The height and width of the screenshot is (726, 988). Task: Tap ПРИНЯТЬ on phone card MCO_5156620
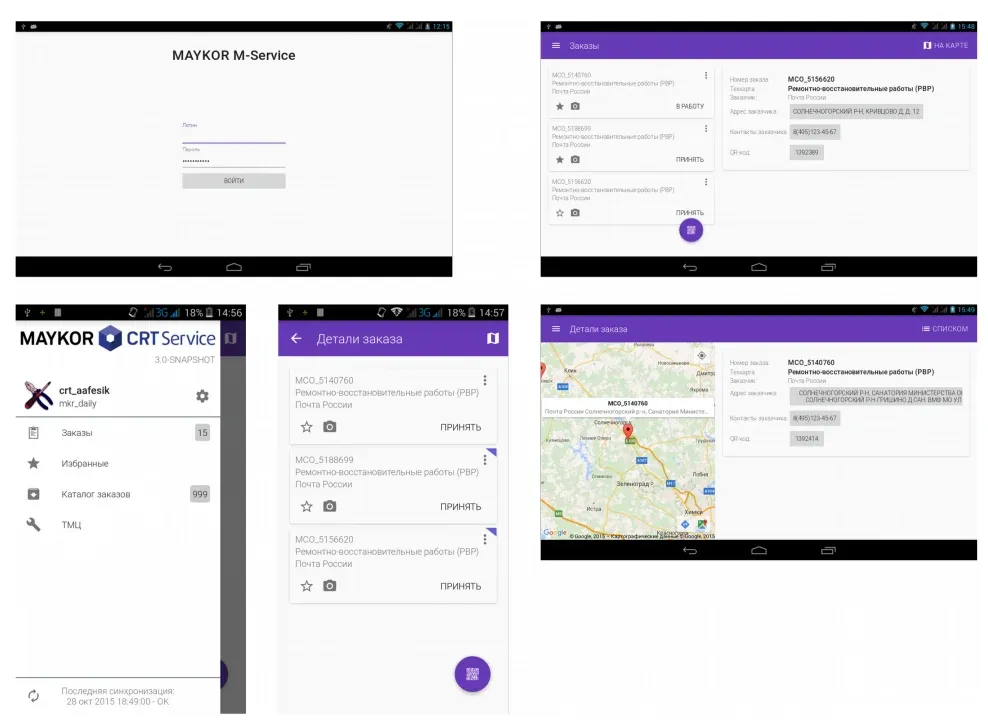click(461, 586)
